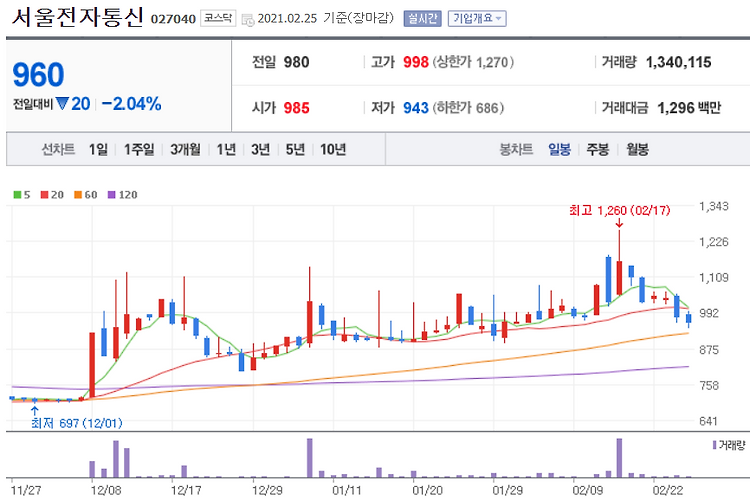Click the 거래량 value 1,340,115

click(678, 62)
